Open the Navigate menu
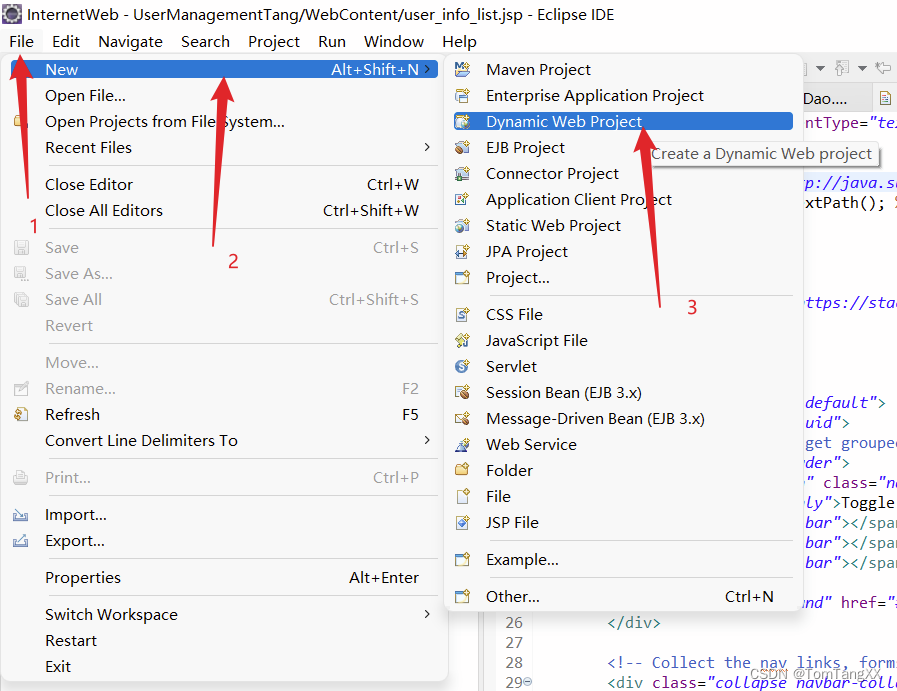 pos(130,42)
